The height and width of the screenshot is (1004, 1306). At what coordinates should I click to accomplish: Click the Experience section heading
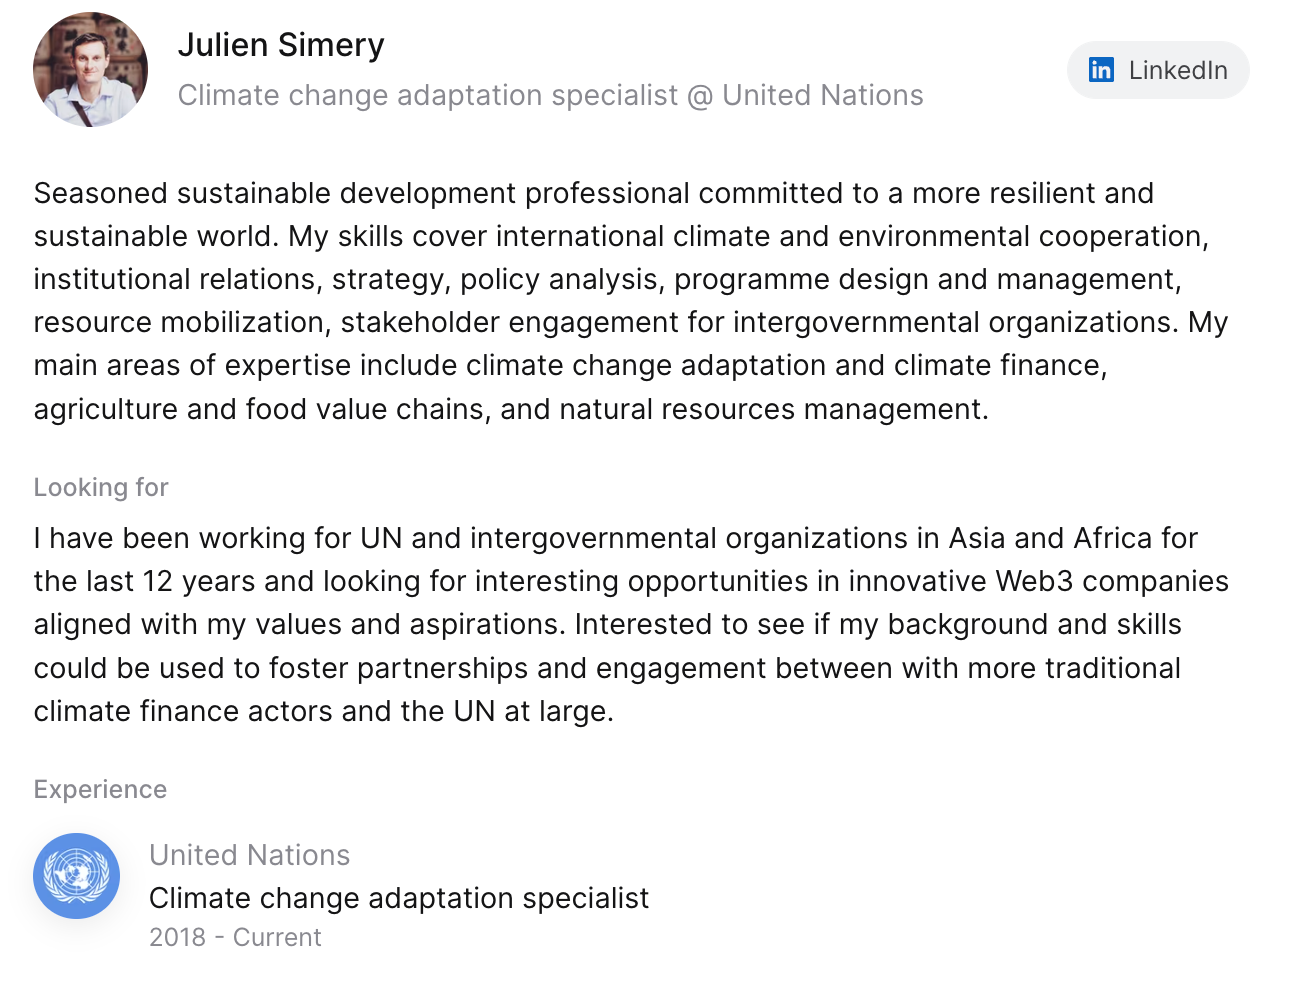[x=100, y=790]
